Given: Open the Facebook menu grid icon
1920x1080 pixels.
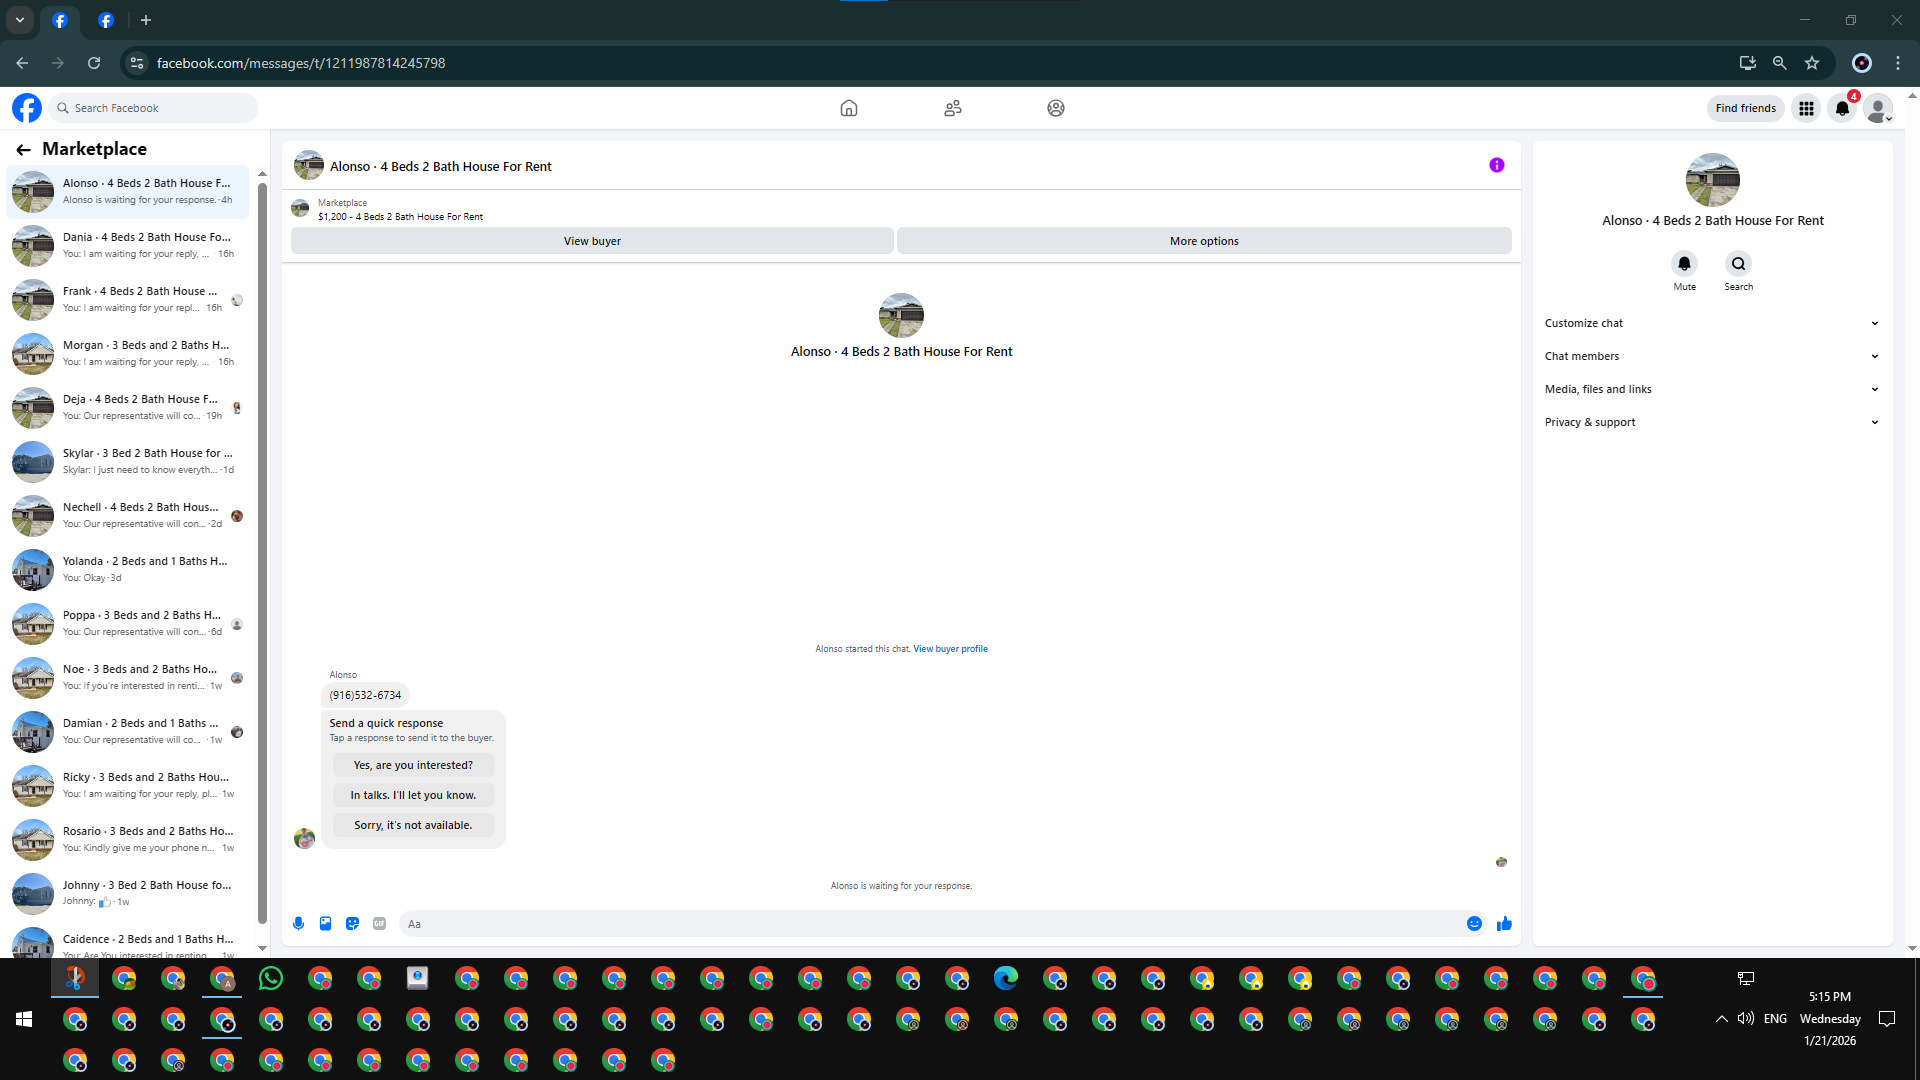Looking at the screenshot, I should tap(1806, 108).
